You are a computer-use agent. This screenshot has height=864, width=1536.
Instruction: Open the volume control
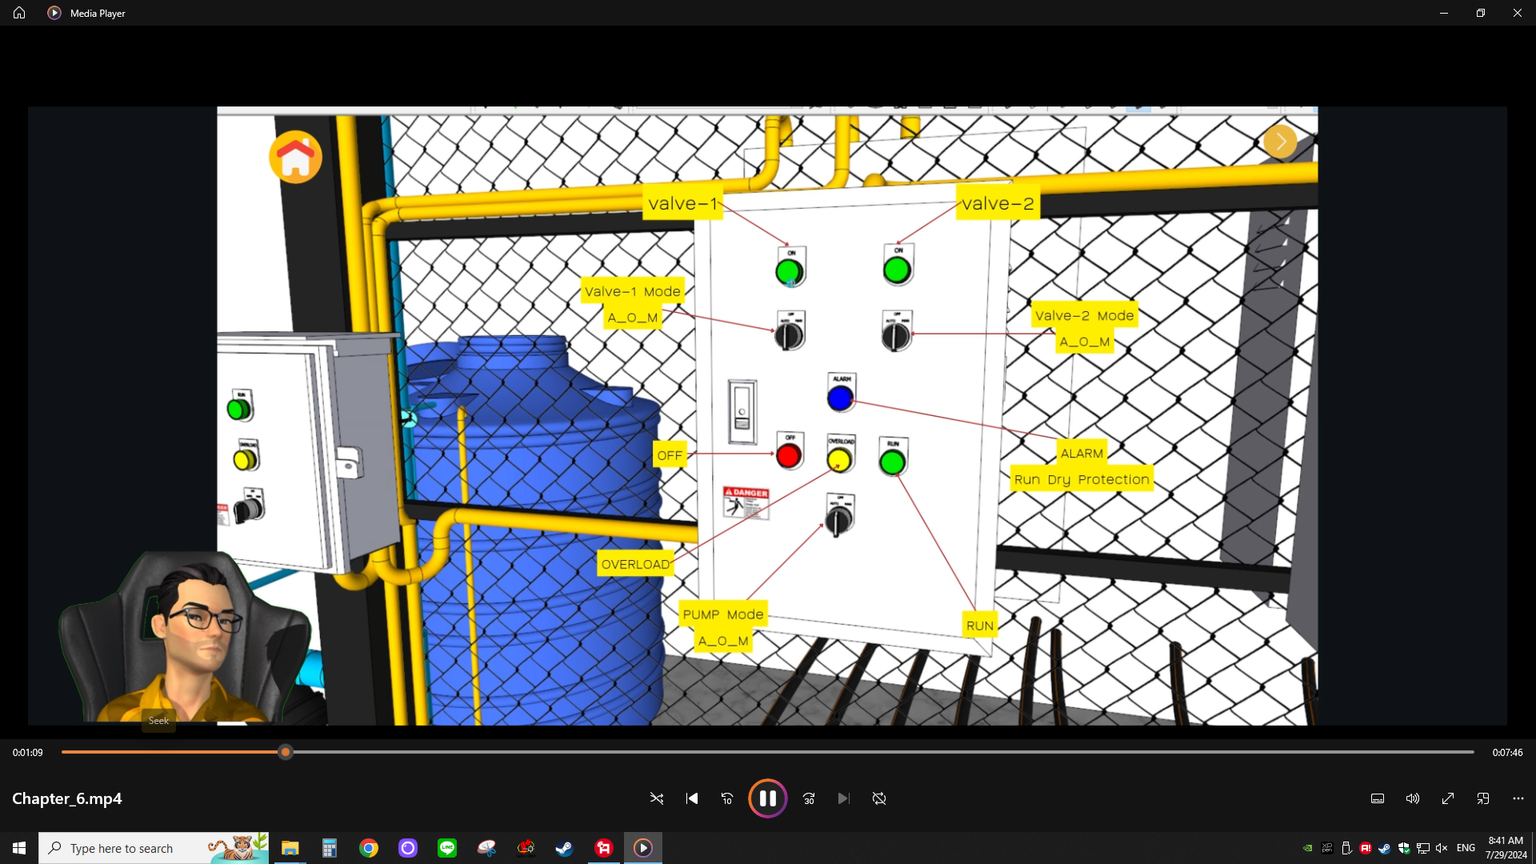tap(1412, 798)
